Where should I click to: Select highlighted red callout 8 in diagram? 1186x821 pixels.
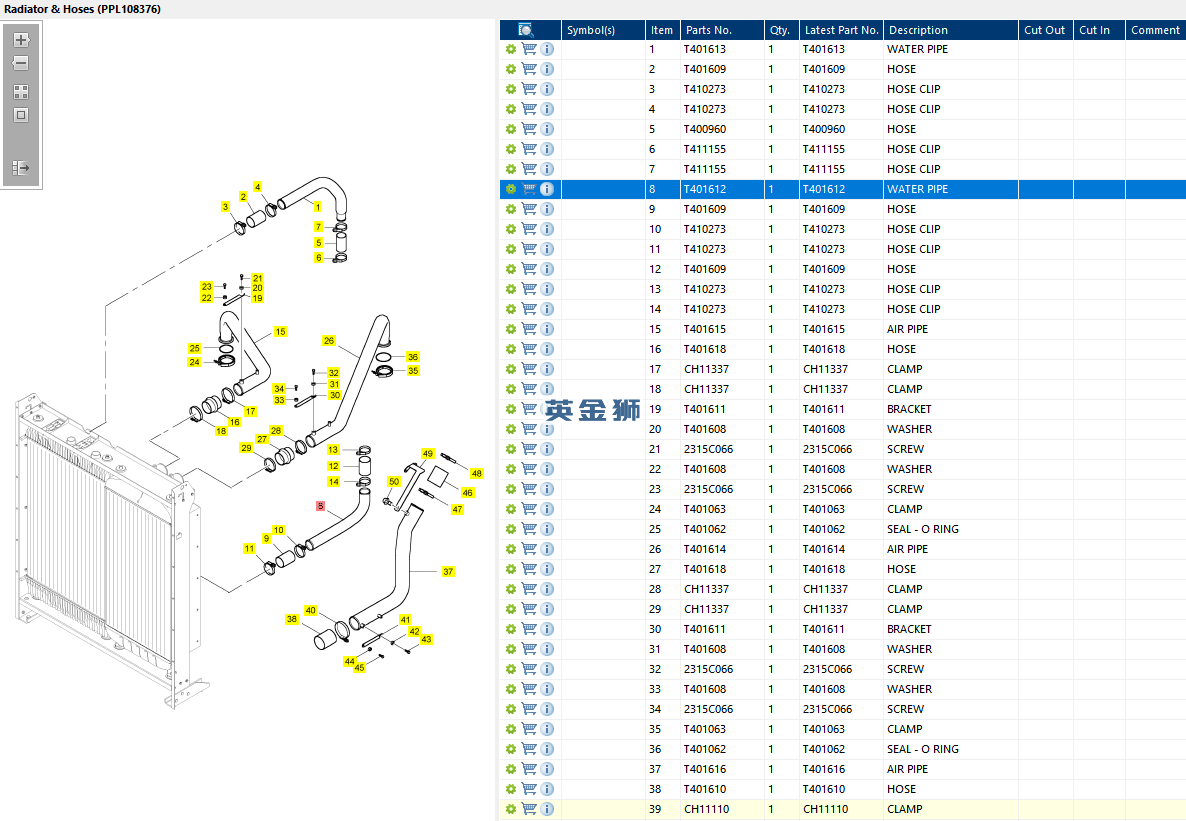pyautogui.click(x=321, y=506)
